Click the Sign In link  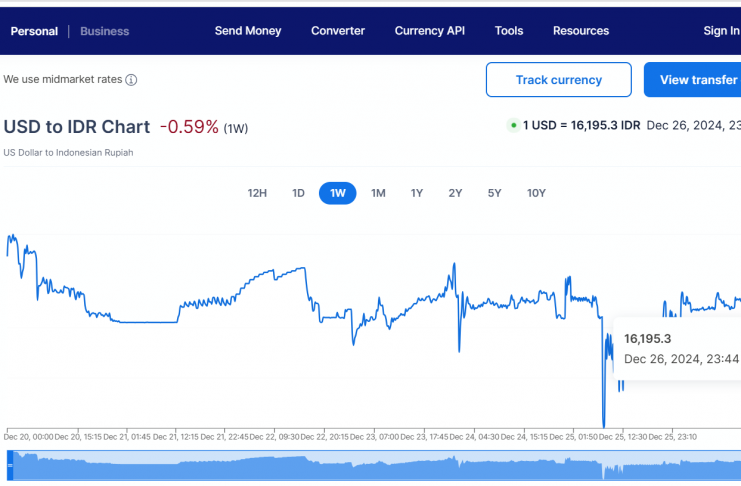(x=720, y=31)
